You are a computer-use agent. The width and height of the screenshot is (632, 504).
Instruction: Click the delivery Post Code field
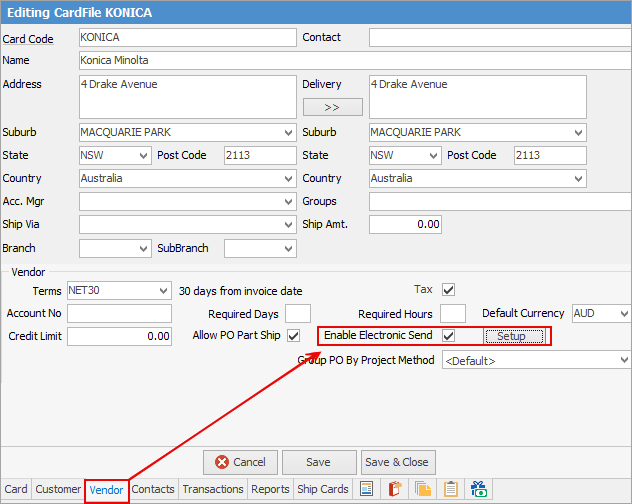pos(550,155)
